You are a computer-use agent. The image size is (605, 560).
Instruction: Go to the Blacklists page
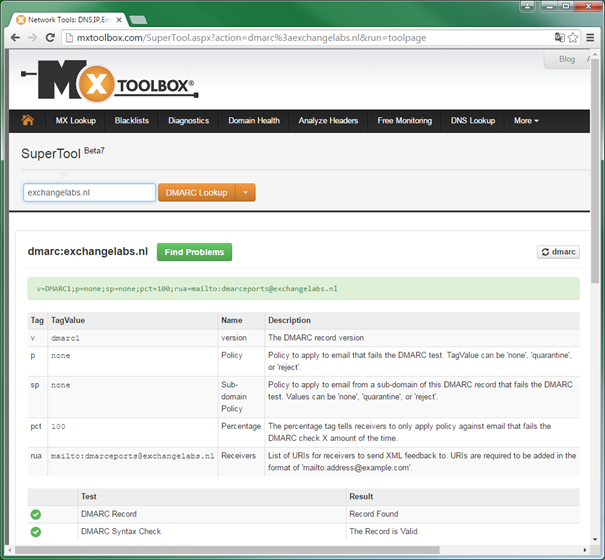(132, 121)
